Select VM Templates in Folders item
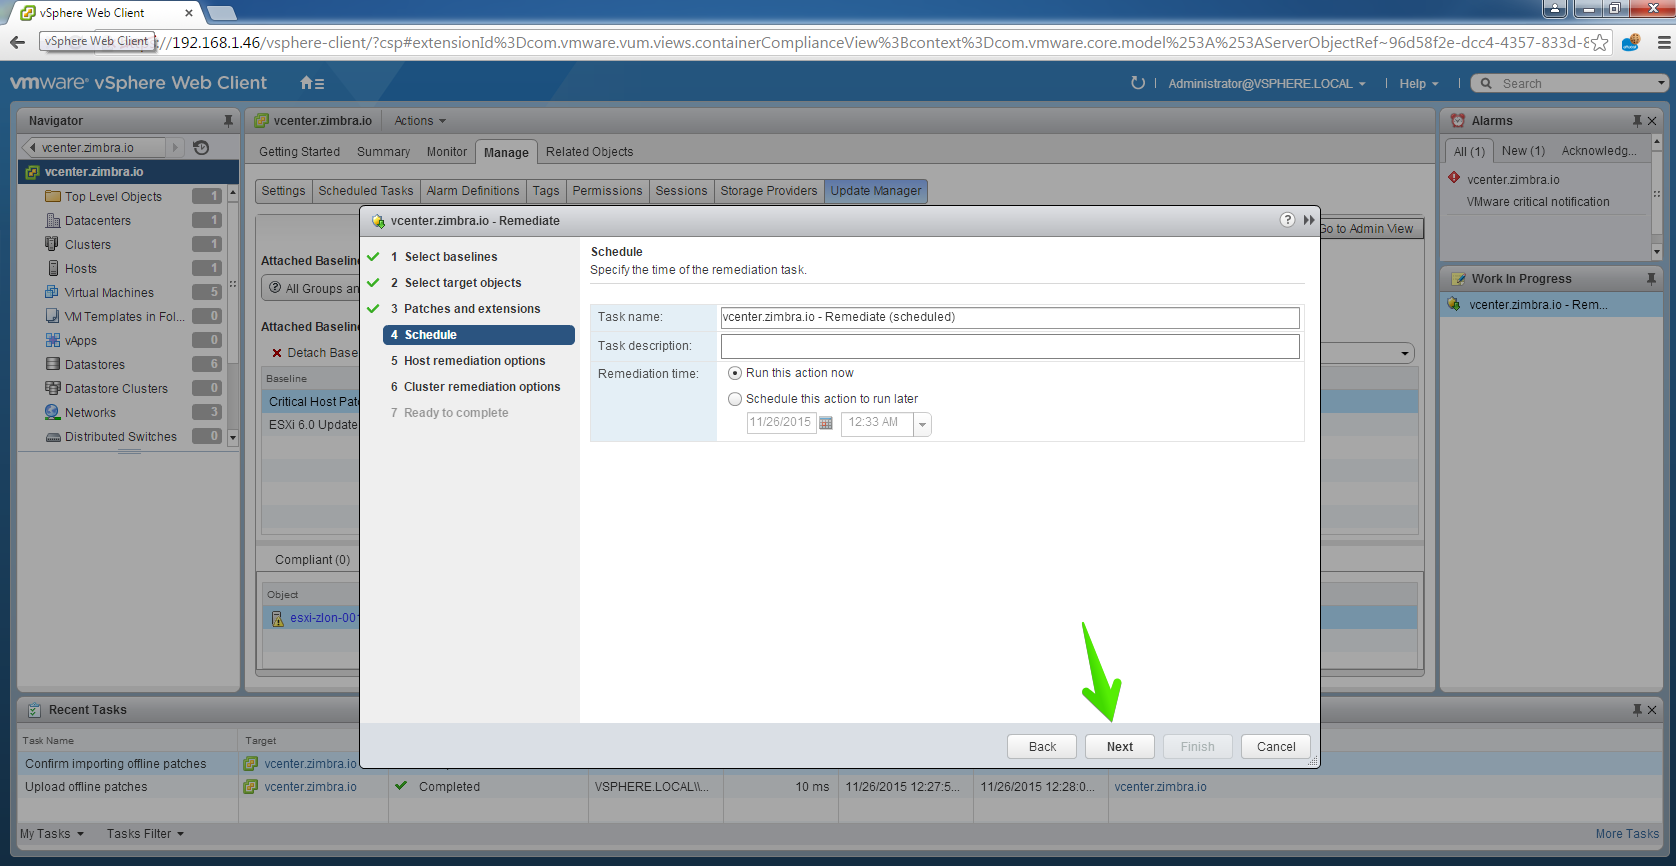Screen dimensions: 1676x866 125,317
